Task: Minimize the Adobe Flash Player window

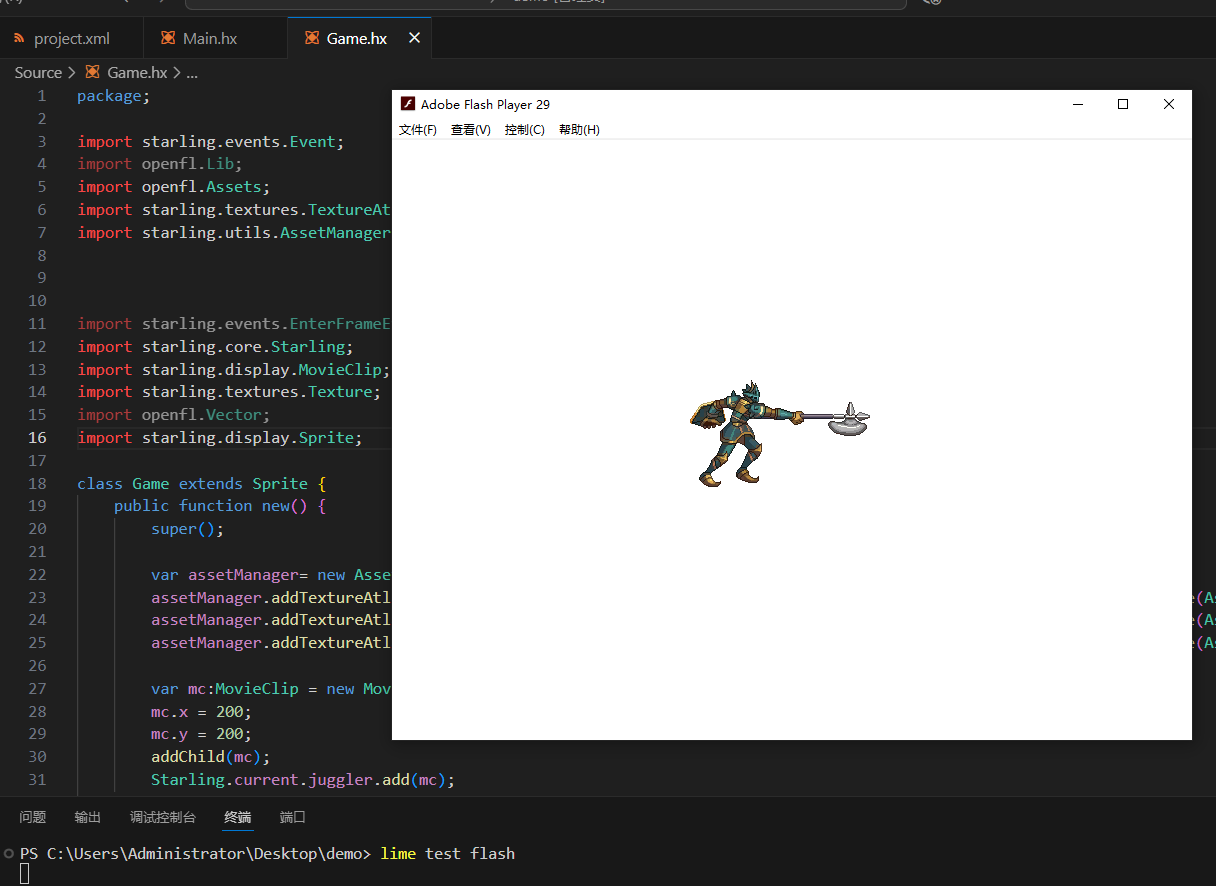Action: (x=1077, y=104)
